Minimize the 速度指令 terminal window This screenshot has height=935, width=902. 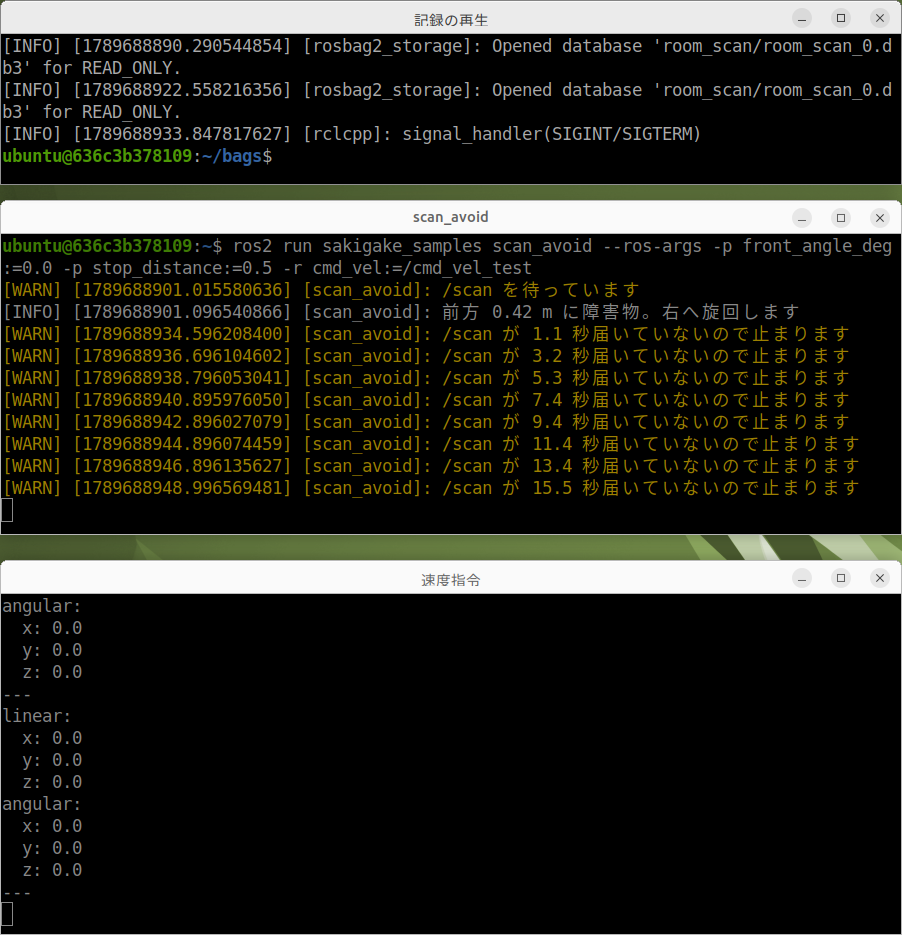[x=802, y=578]
